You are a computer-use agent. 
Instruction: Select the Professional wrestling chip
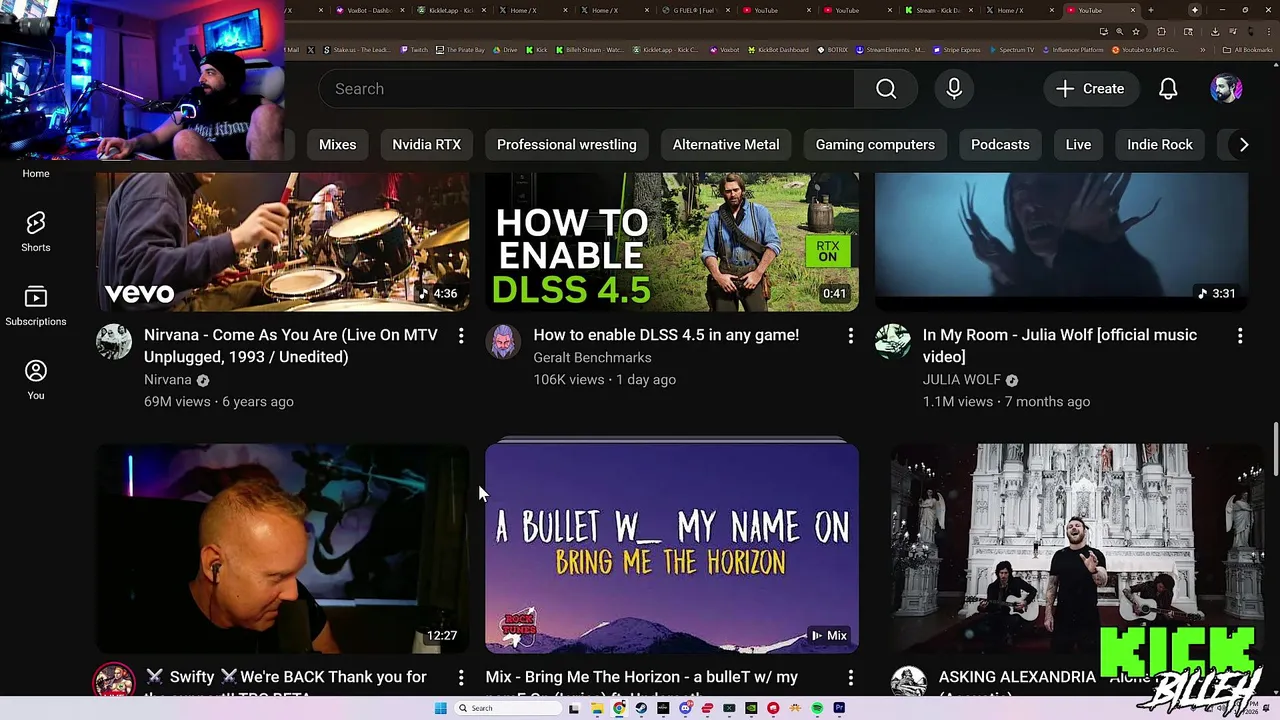coord(566,145)
